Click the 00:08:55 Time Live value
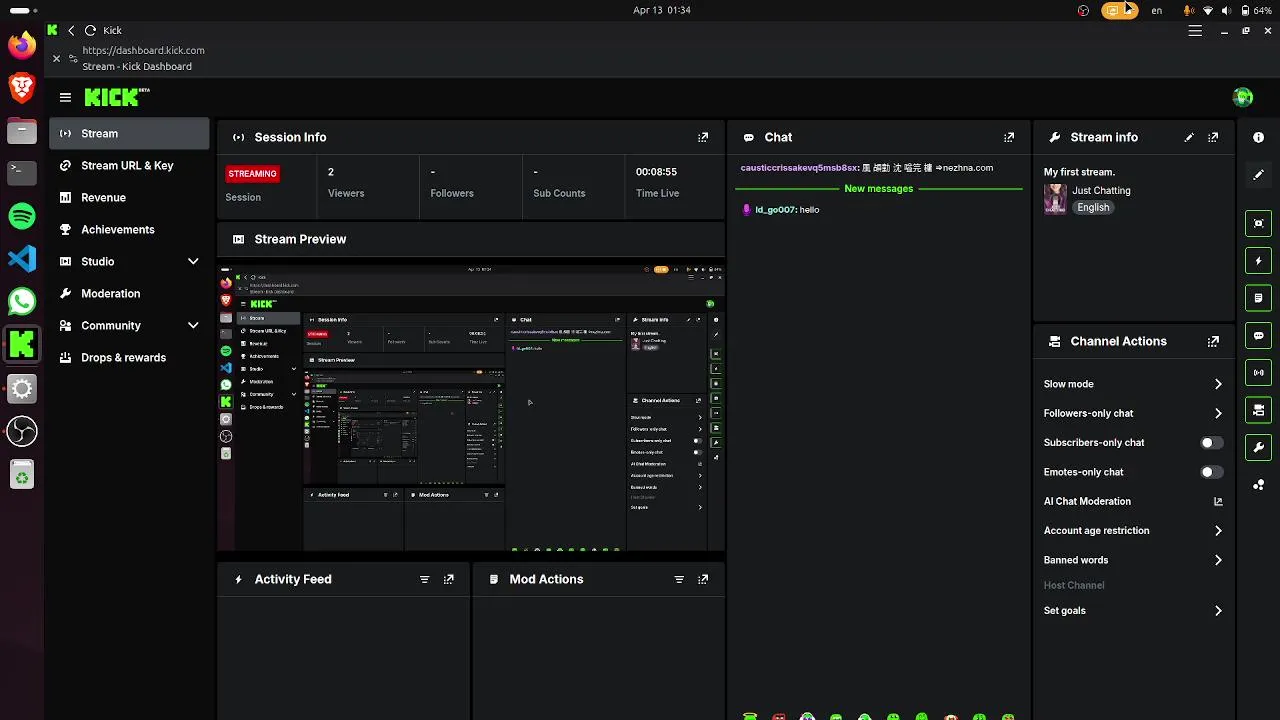The image size is (1280, 720). pyautogui.click(x=656, y=172)
